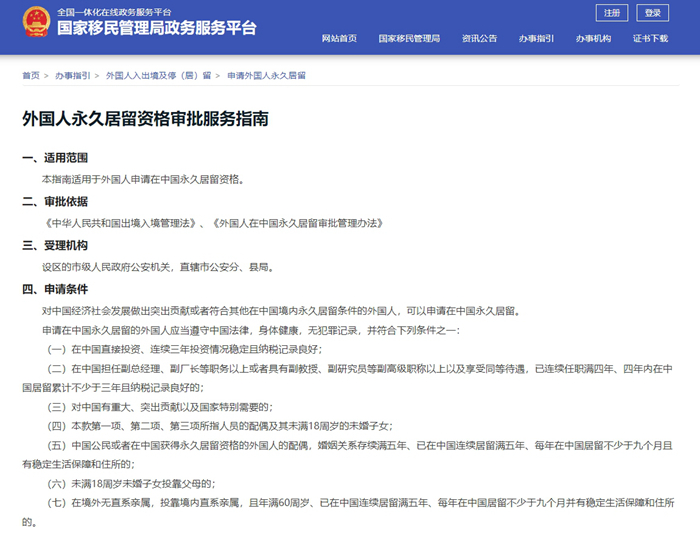
Task: Click the 一、适用范围 section heading
Action: coord(55,158)
